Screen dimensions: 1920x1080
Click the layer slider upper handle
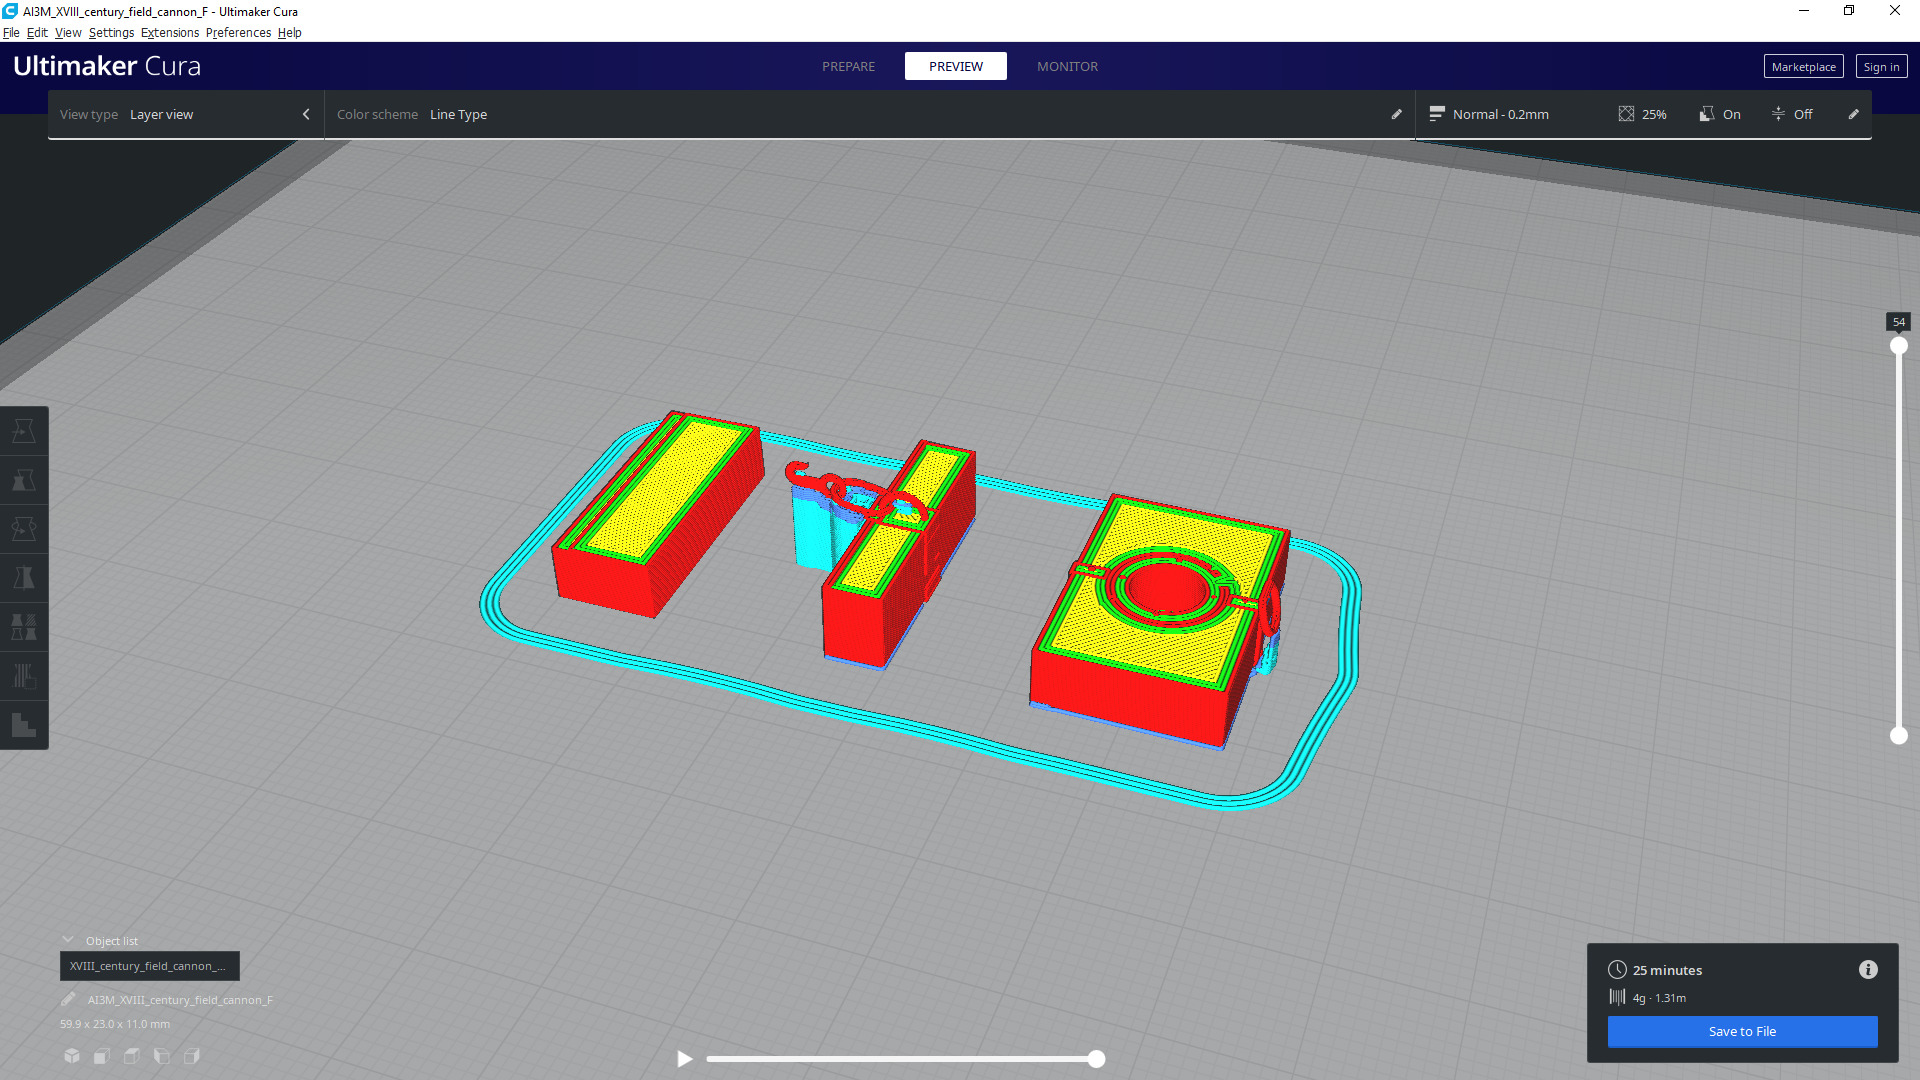click(x=1898, y=346)
